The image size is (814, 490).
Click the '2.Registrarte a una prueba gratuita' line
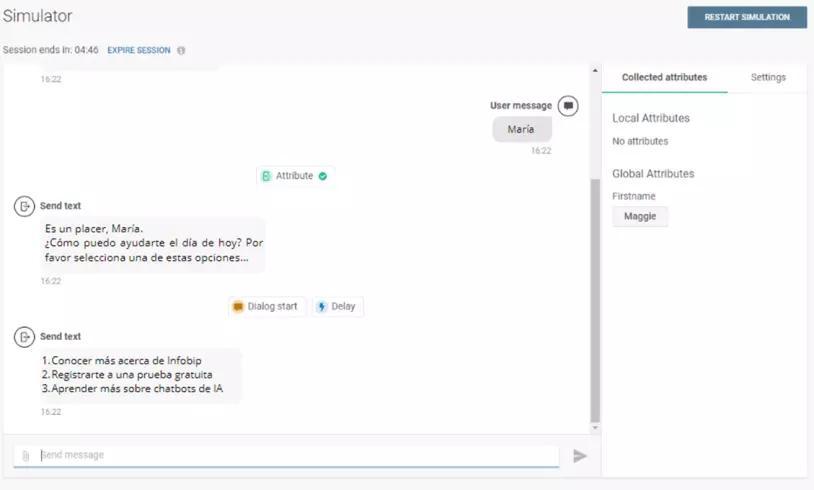[127, 374]
